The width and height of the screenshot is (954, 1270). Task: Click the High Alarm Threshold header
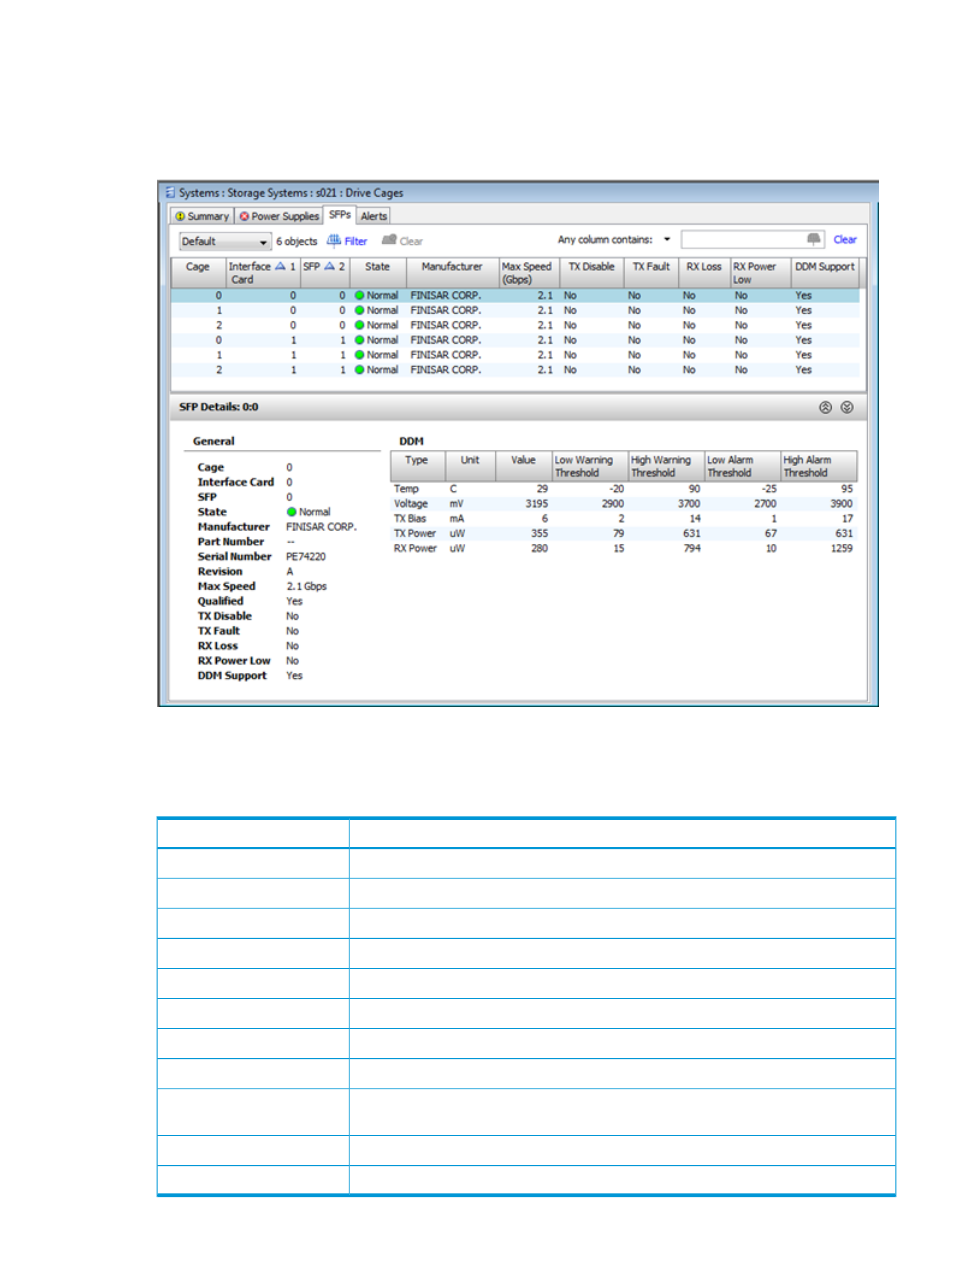[x=819, y=466]
